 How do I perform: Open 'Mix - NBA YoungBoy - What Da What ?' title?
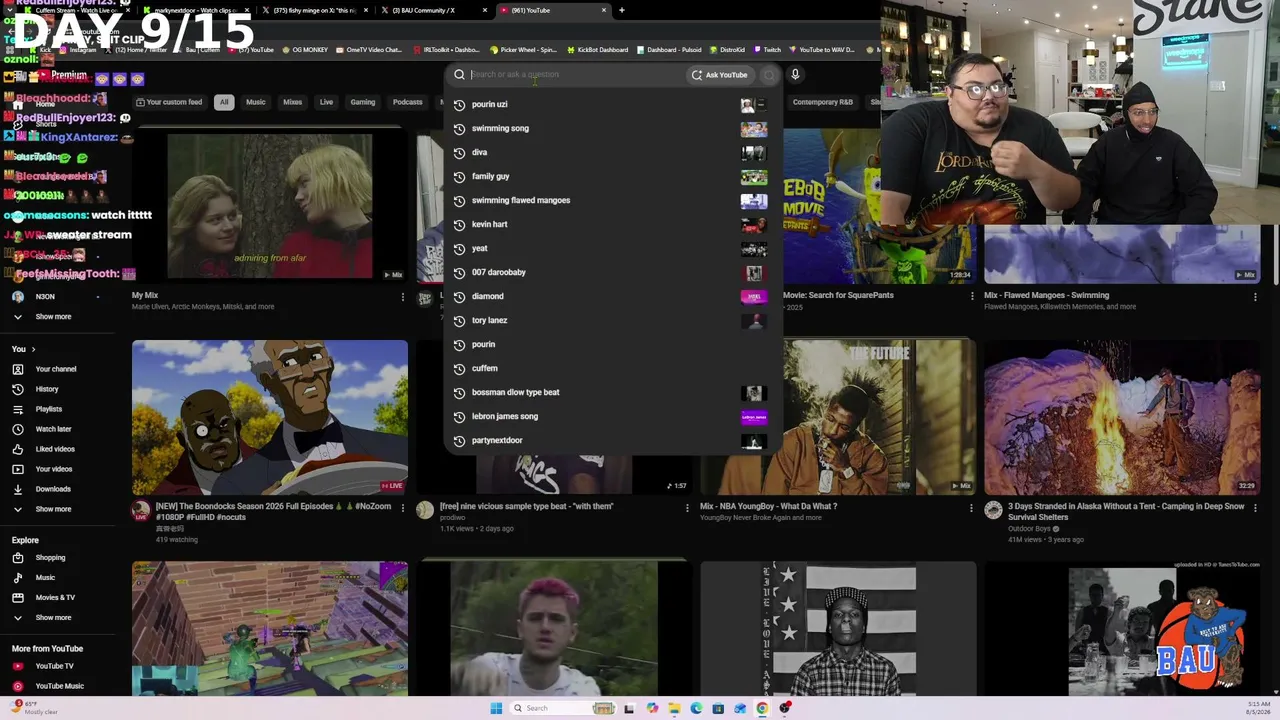pos(768,506)
